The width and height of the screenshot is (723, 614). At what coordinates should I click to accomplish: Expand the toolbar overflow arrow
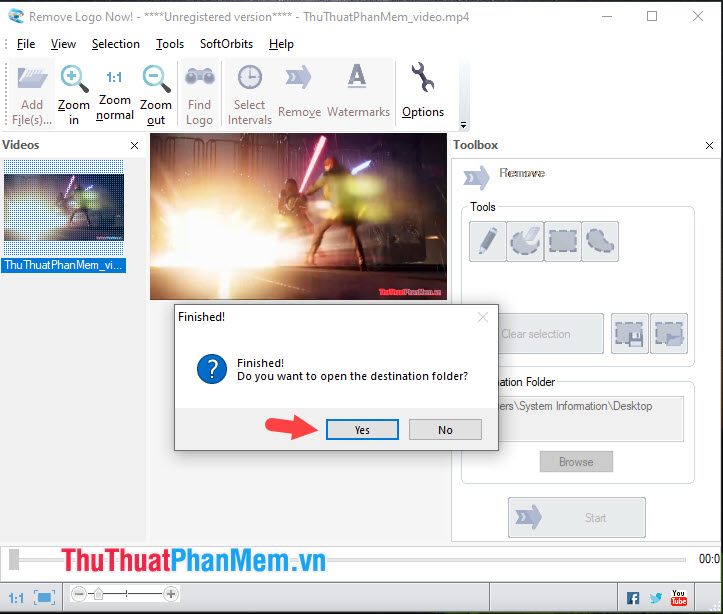coord(463,125)
